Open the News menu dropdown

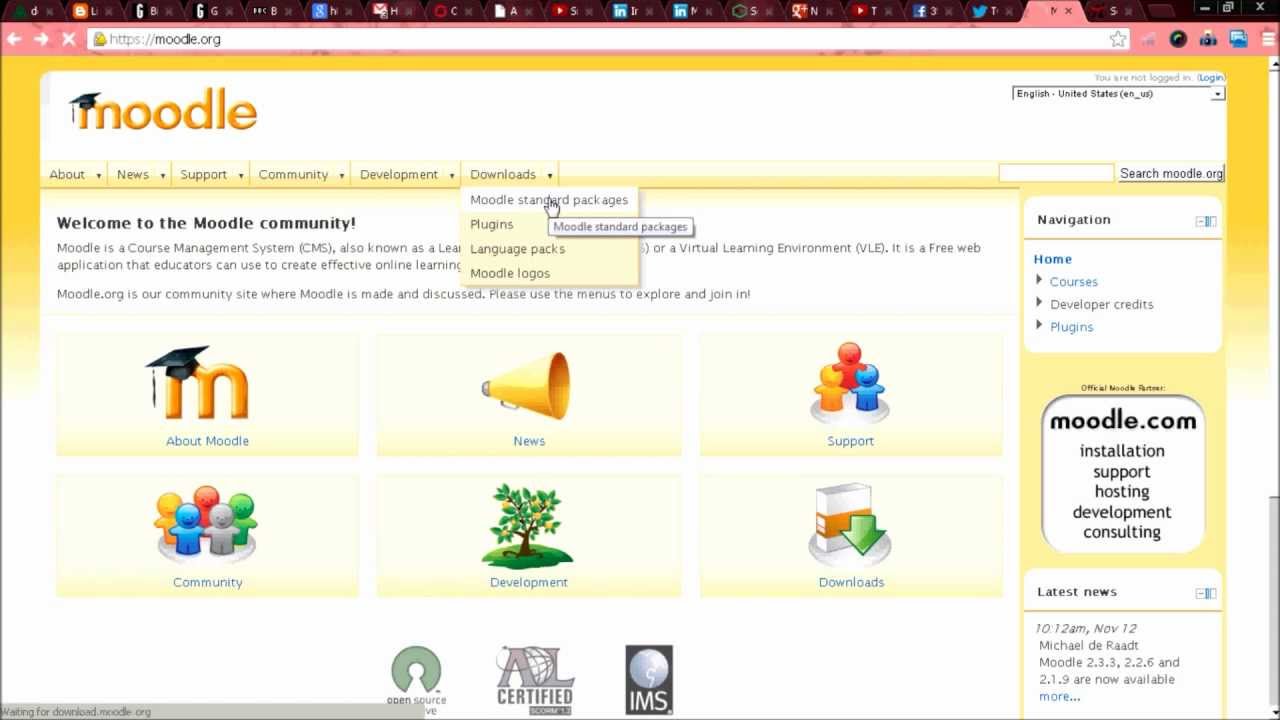coord(140,174)
